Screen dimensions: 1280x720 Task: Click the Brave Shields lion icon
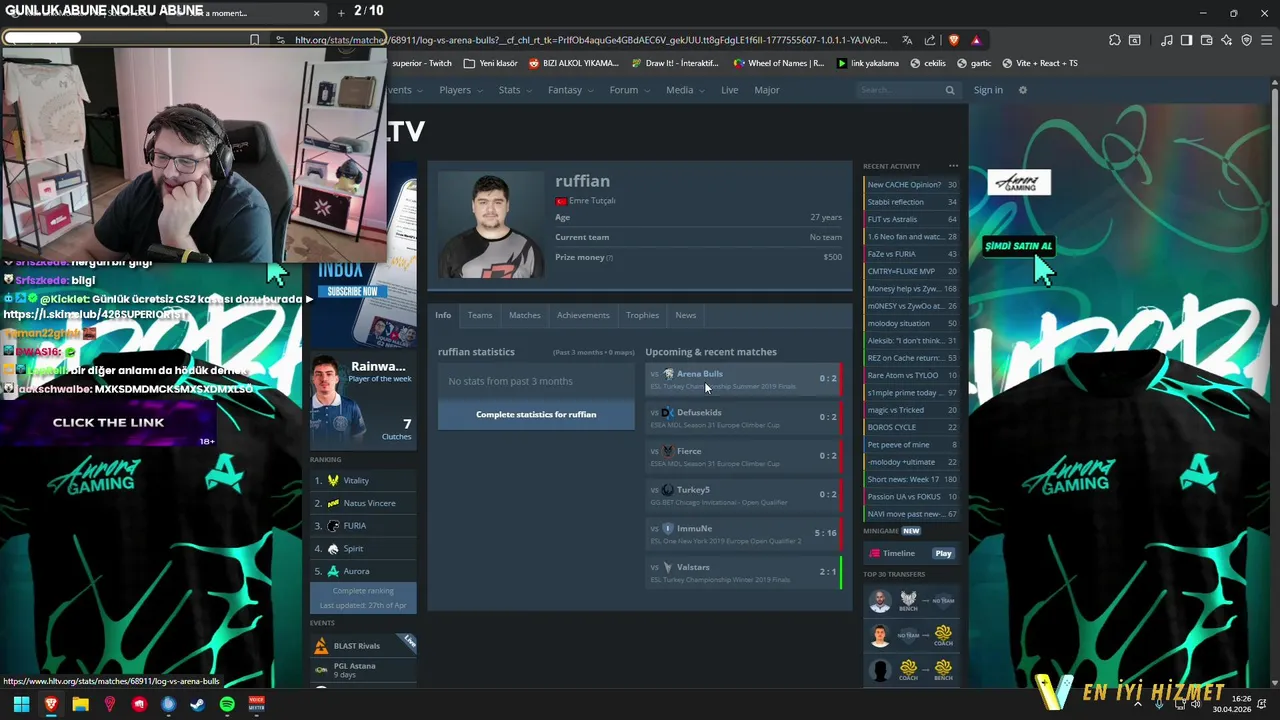pyautogui.click(x=954, y=40)
